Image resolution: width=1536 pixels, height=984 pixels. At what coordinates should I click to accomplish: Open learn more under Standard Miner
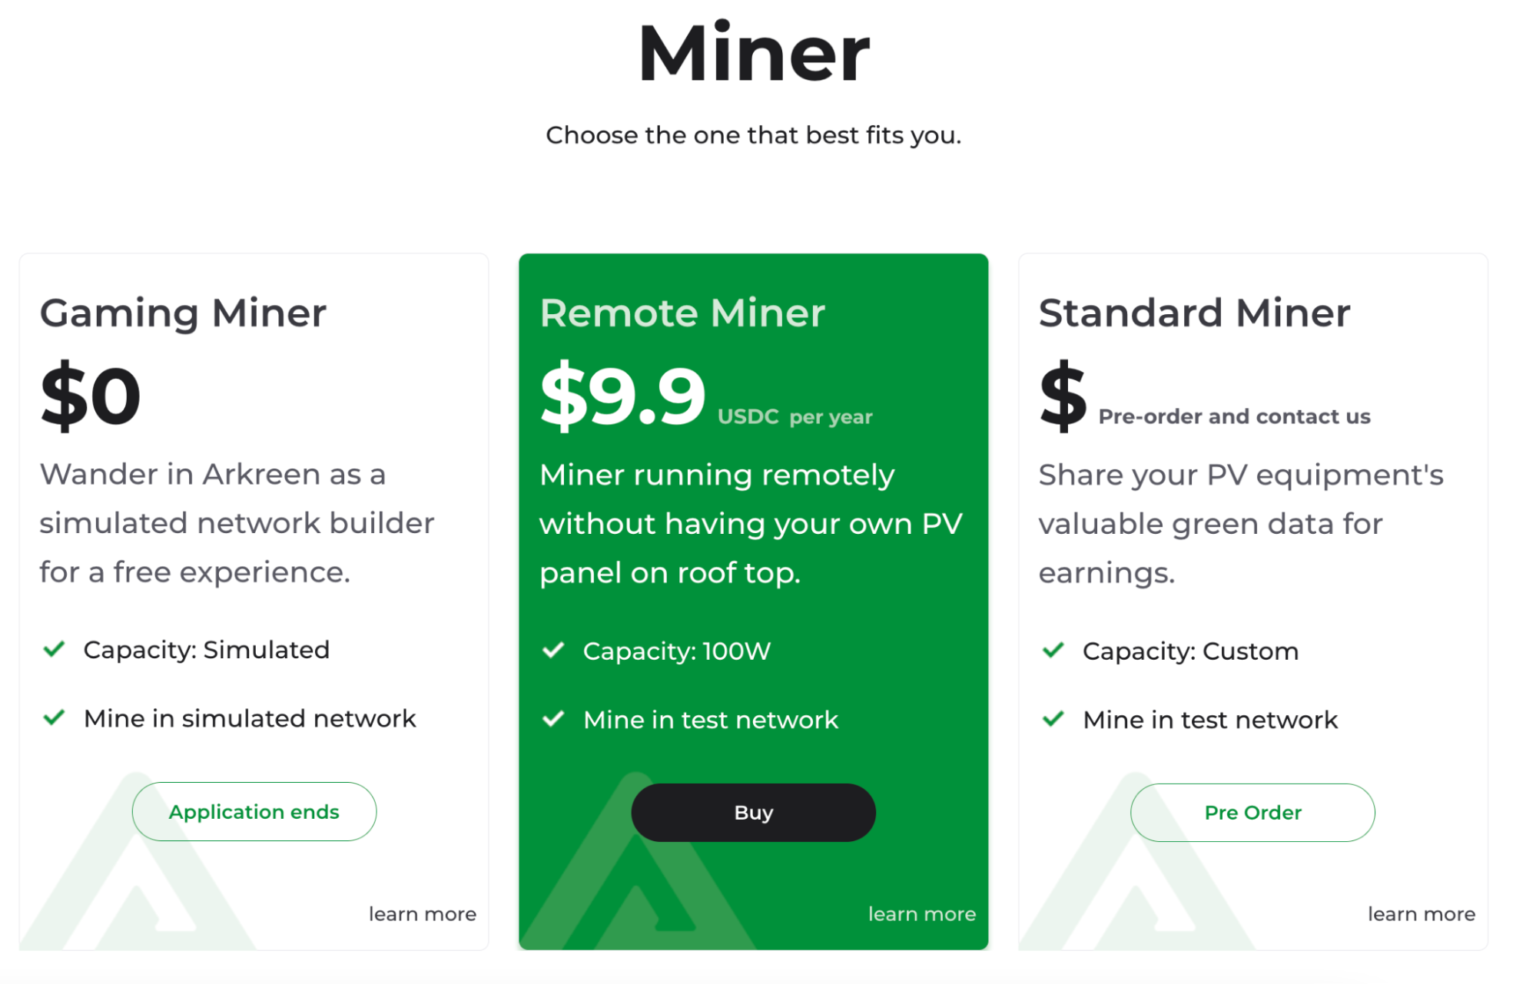click(x=1421, y=914)
